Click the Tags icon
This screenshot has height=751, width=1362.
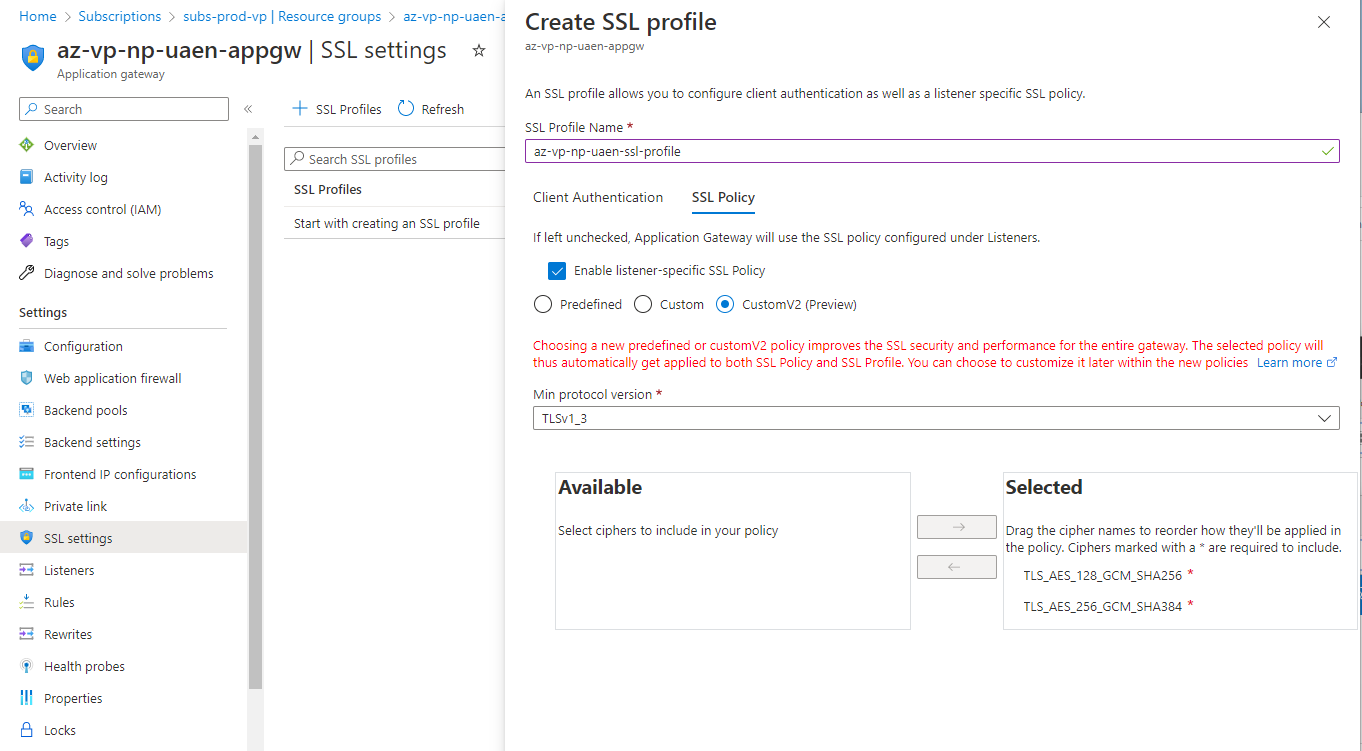pyautogui.click(x=27, y=241)
